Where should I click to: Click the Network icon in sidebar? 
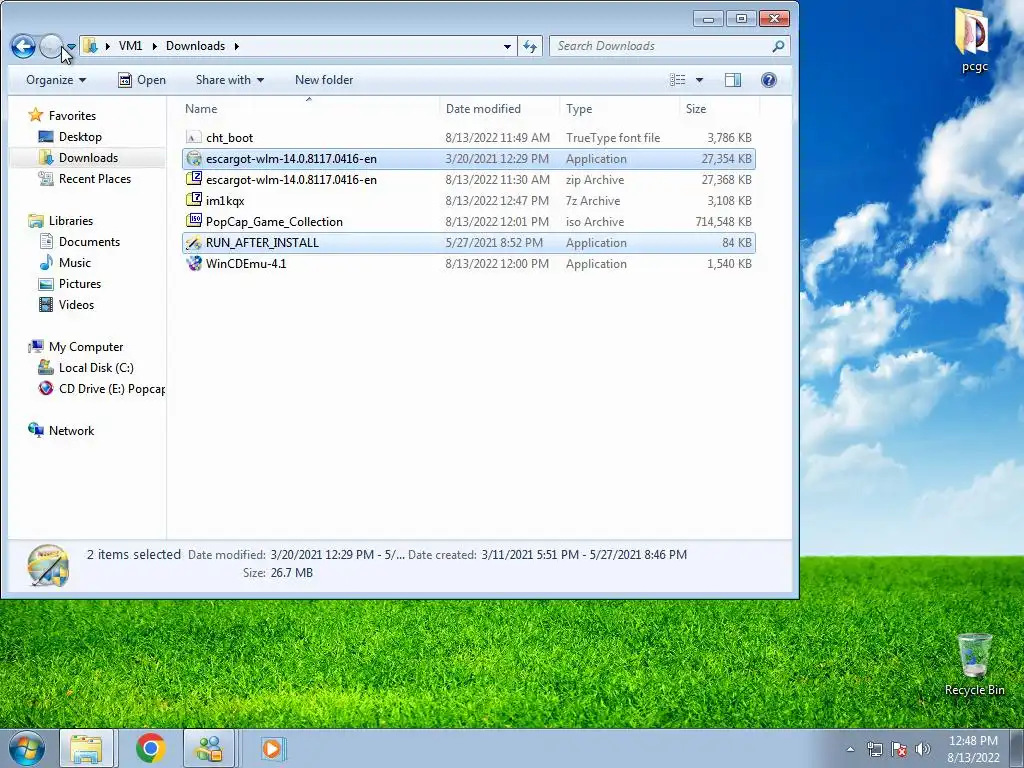pyautogui.click(x=35, y=430)
